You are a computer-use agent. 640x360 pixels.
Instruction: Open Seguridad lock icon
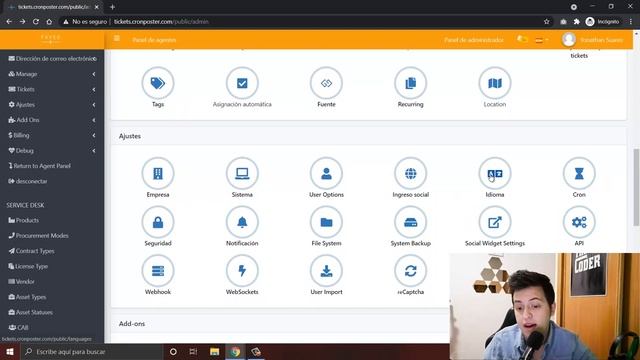pos(158,222)
